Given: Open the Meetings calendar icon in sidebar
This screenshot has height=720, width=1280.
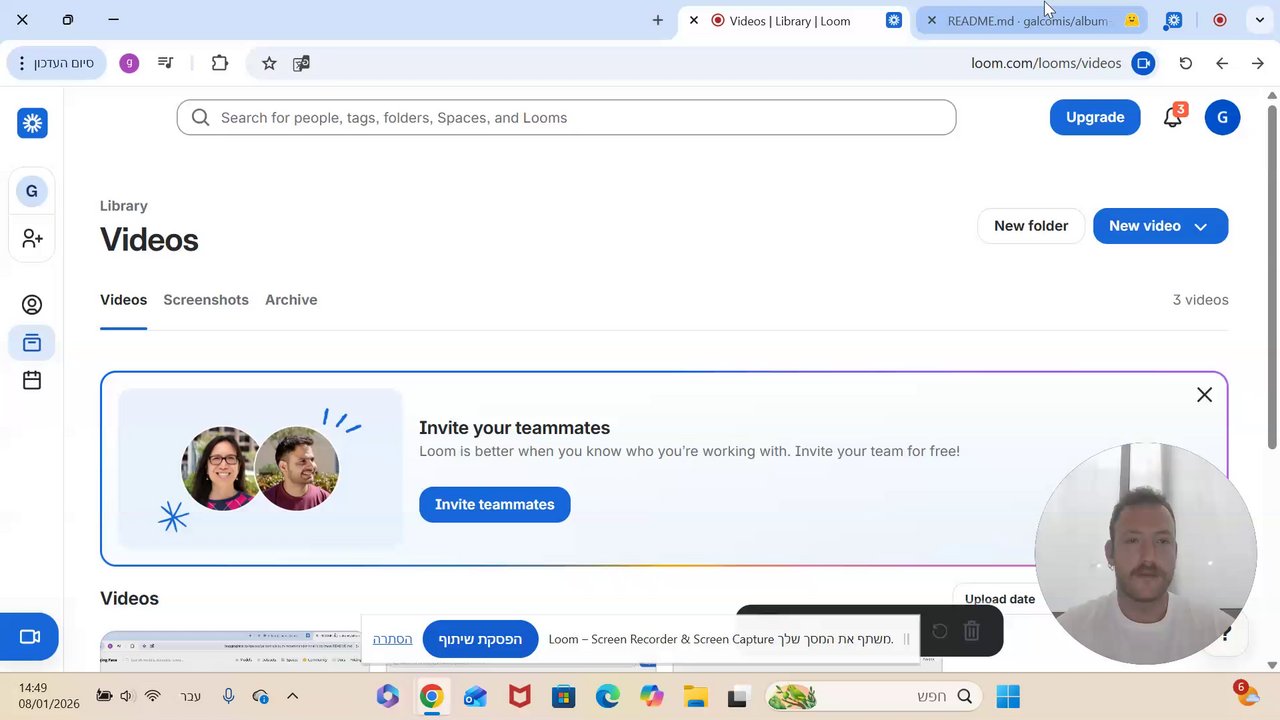Looking at the screenshot, I should (32, 381).
